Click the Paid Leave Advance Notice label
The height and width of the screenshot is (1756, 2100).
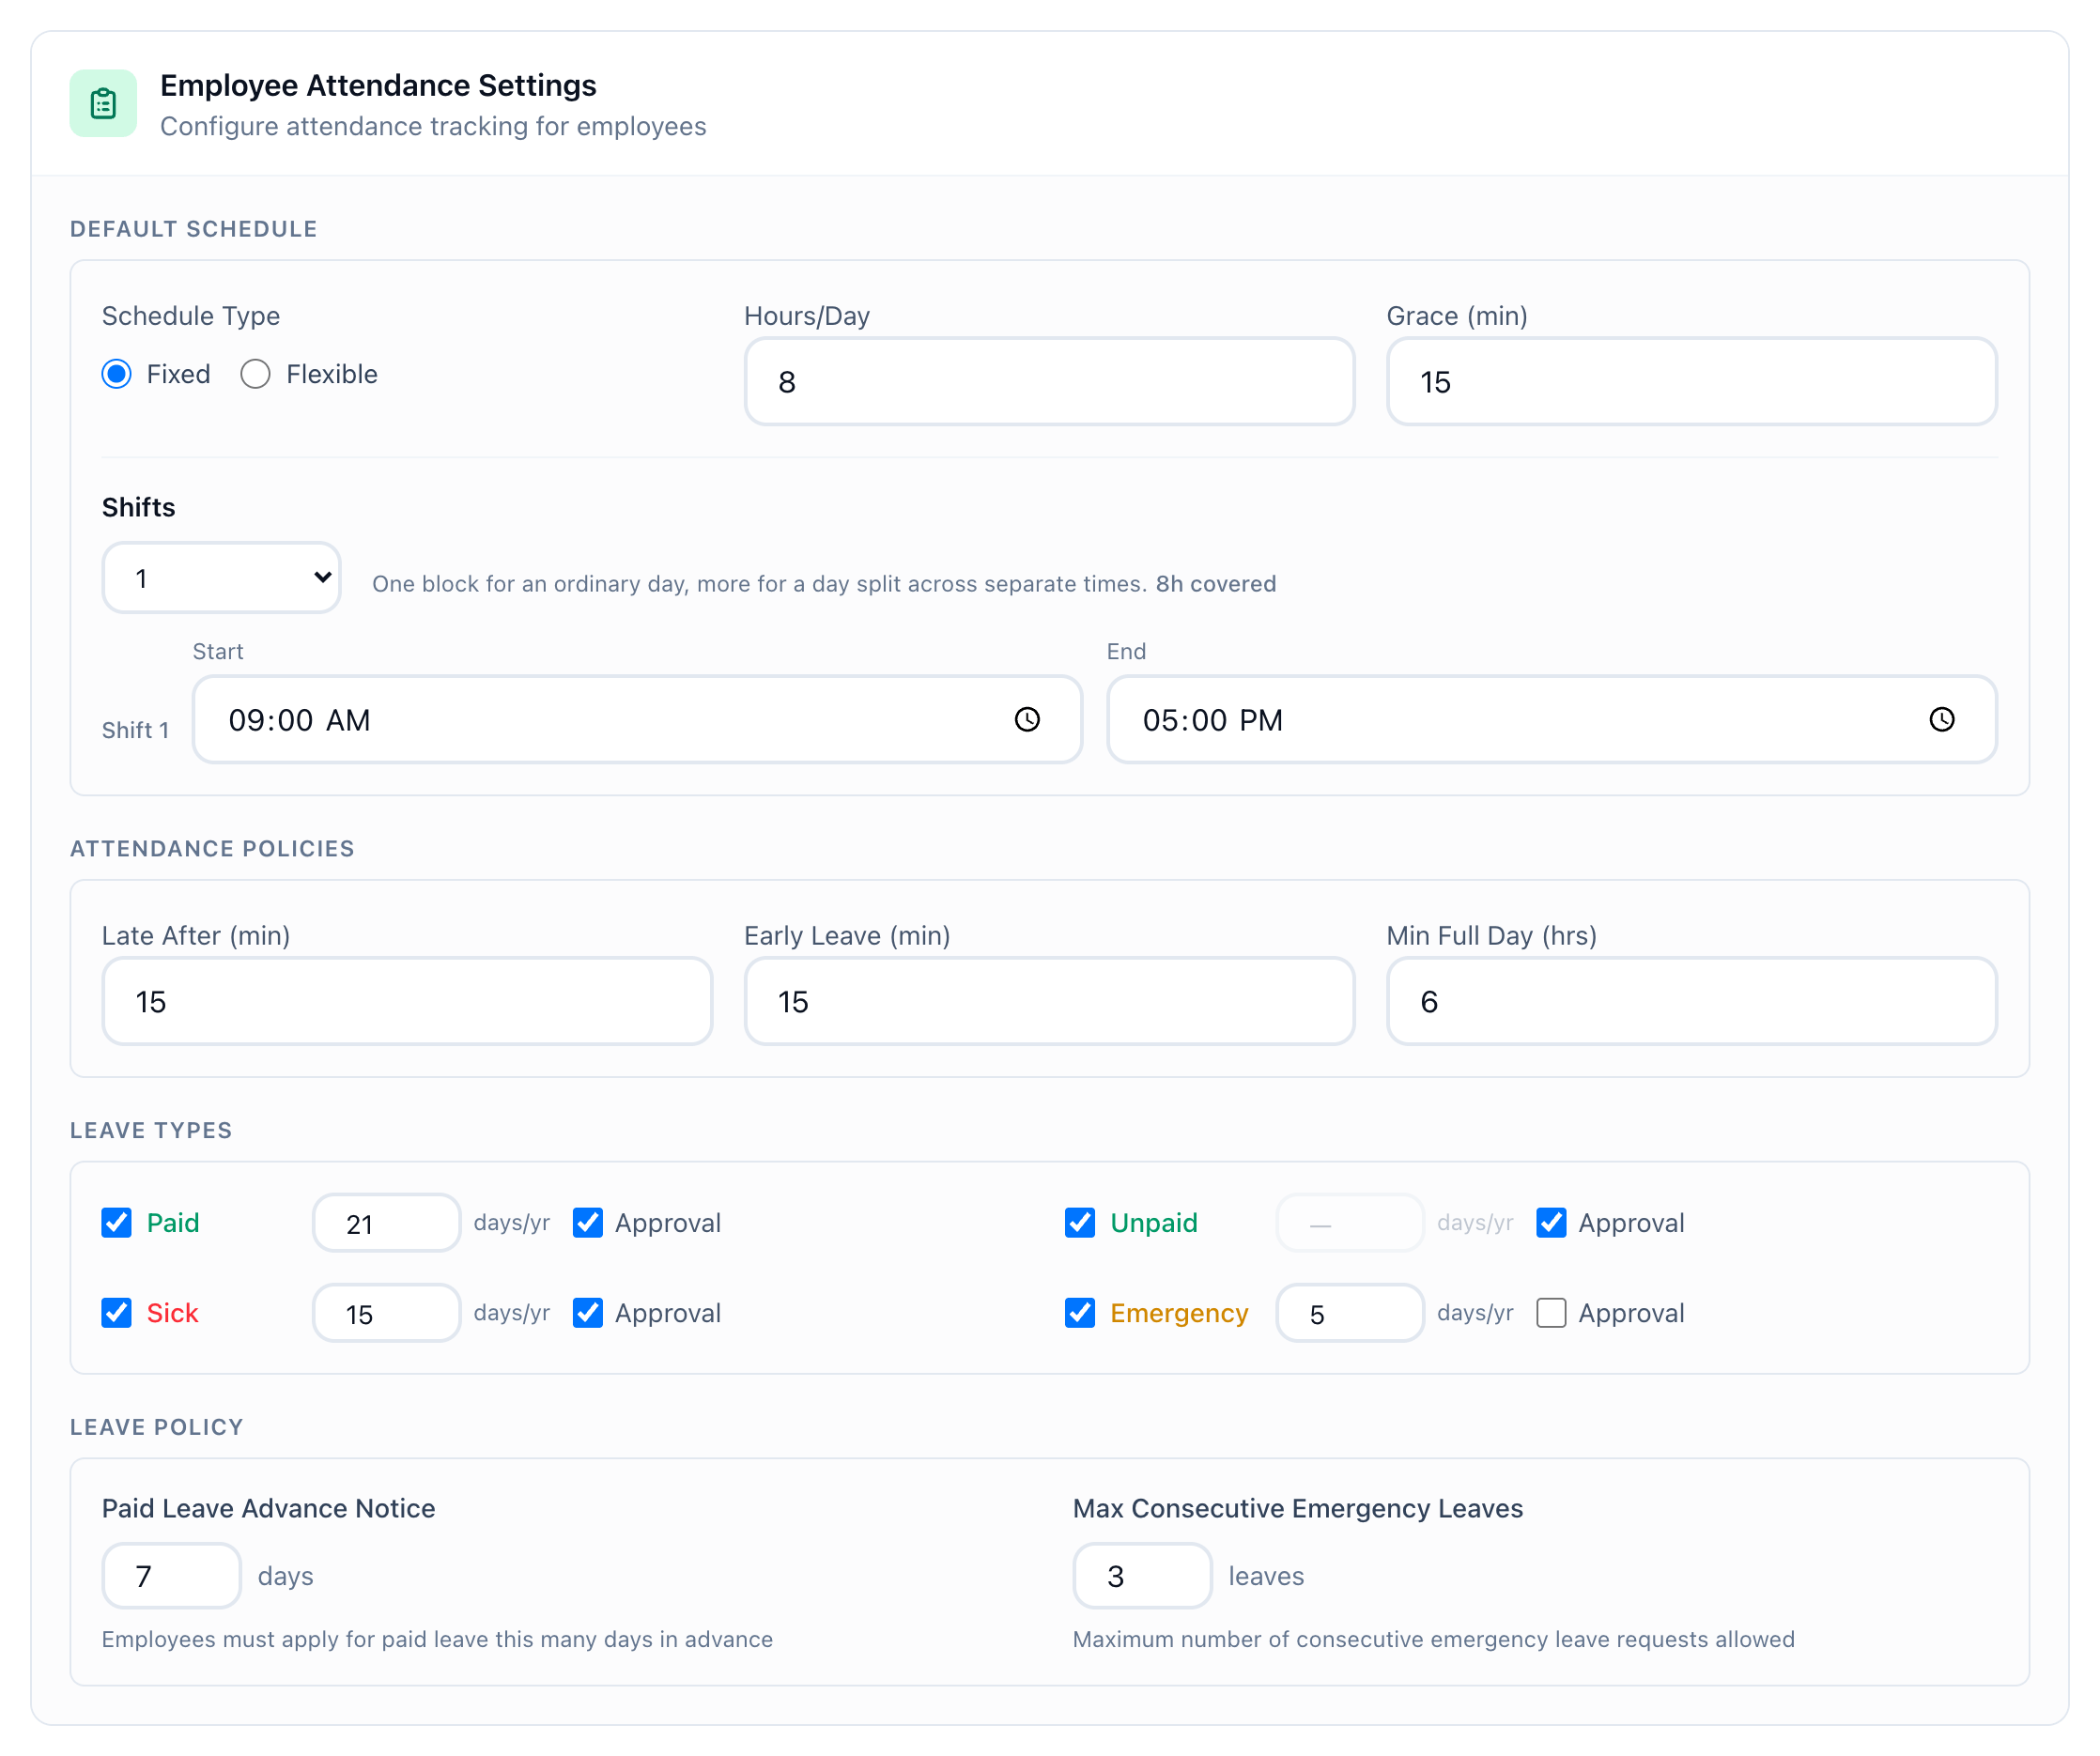pos(269,1509)
